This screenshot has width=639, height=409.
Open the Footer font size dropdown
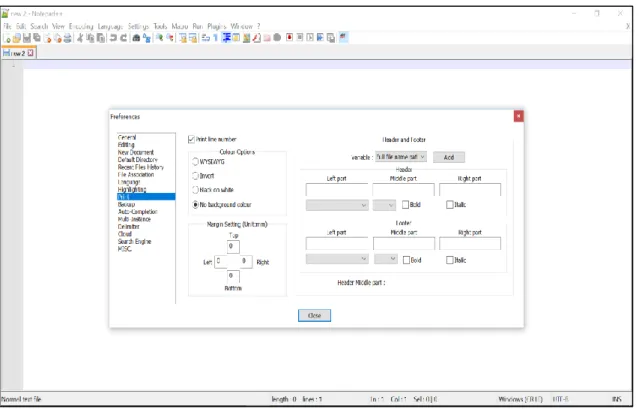click(x=386, y=259)
